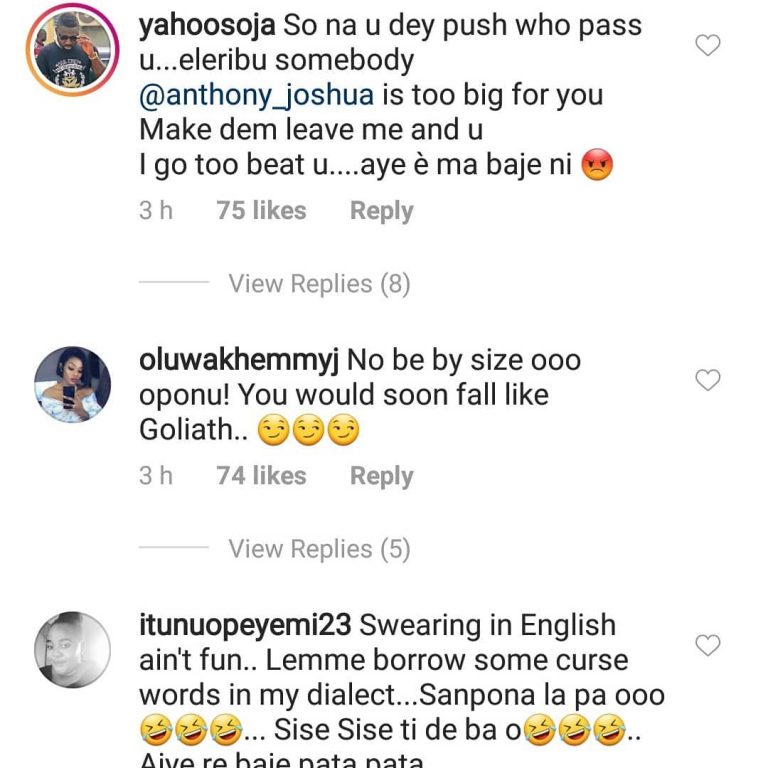Expand View Replies (5)
The image size is (768, 768).
pyautogui.click(x=319, y=549)
